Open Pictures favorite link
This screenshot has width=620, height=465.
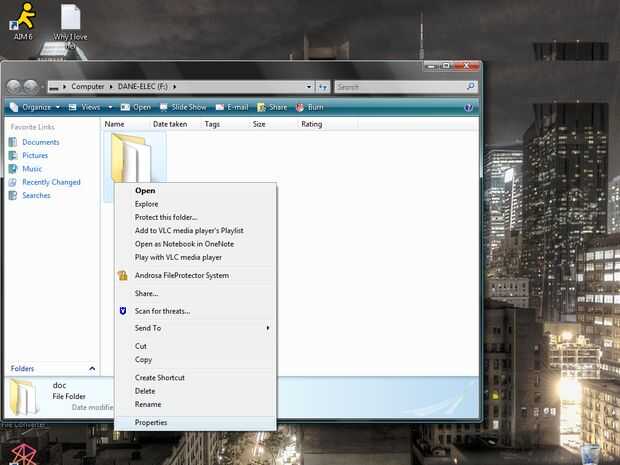[35, 155]
